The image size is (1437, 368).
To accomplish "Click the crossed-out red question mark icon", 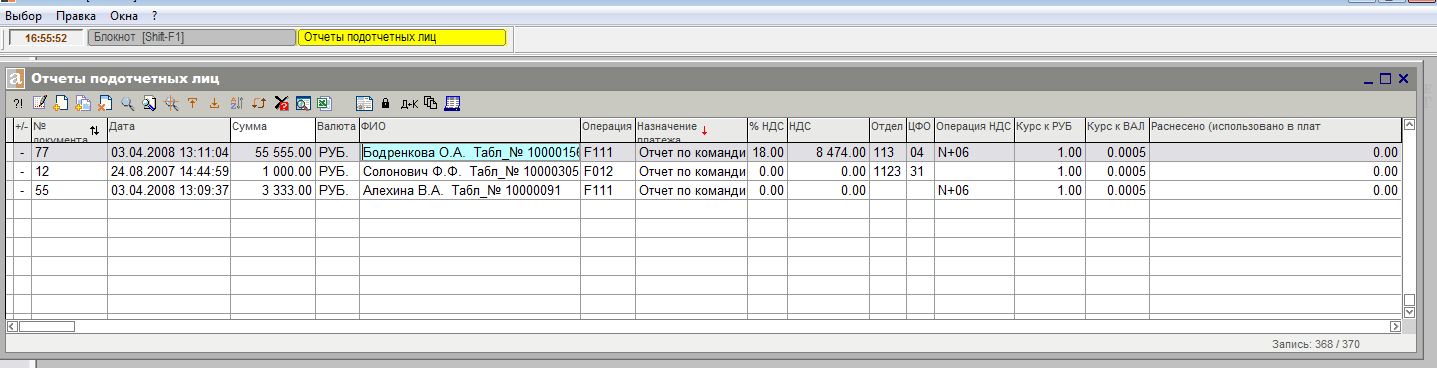I will tap(281, 102).
